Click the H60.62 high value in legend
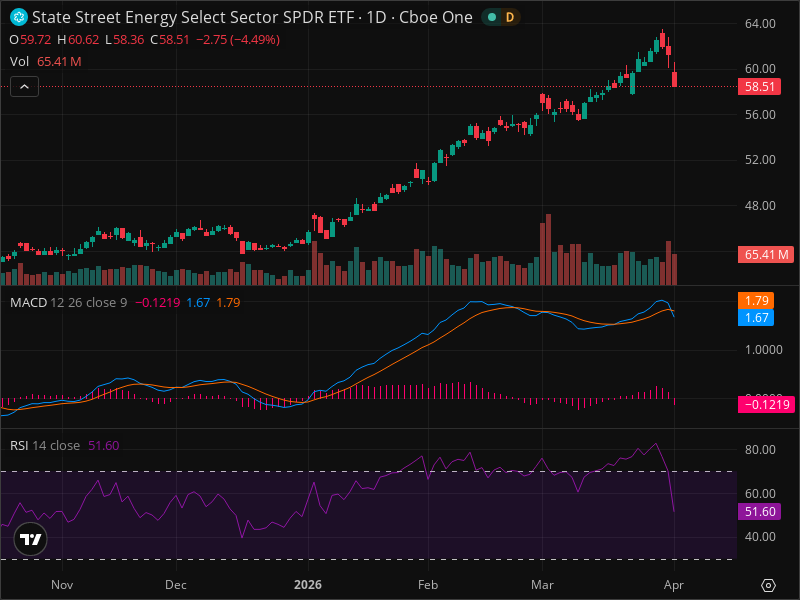This screenshot has height=600, width=800. click(x=78, y=40)
